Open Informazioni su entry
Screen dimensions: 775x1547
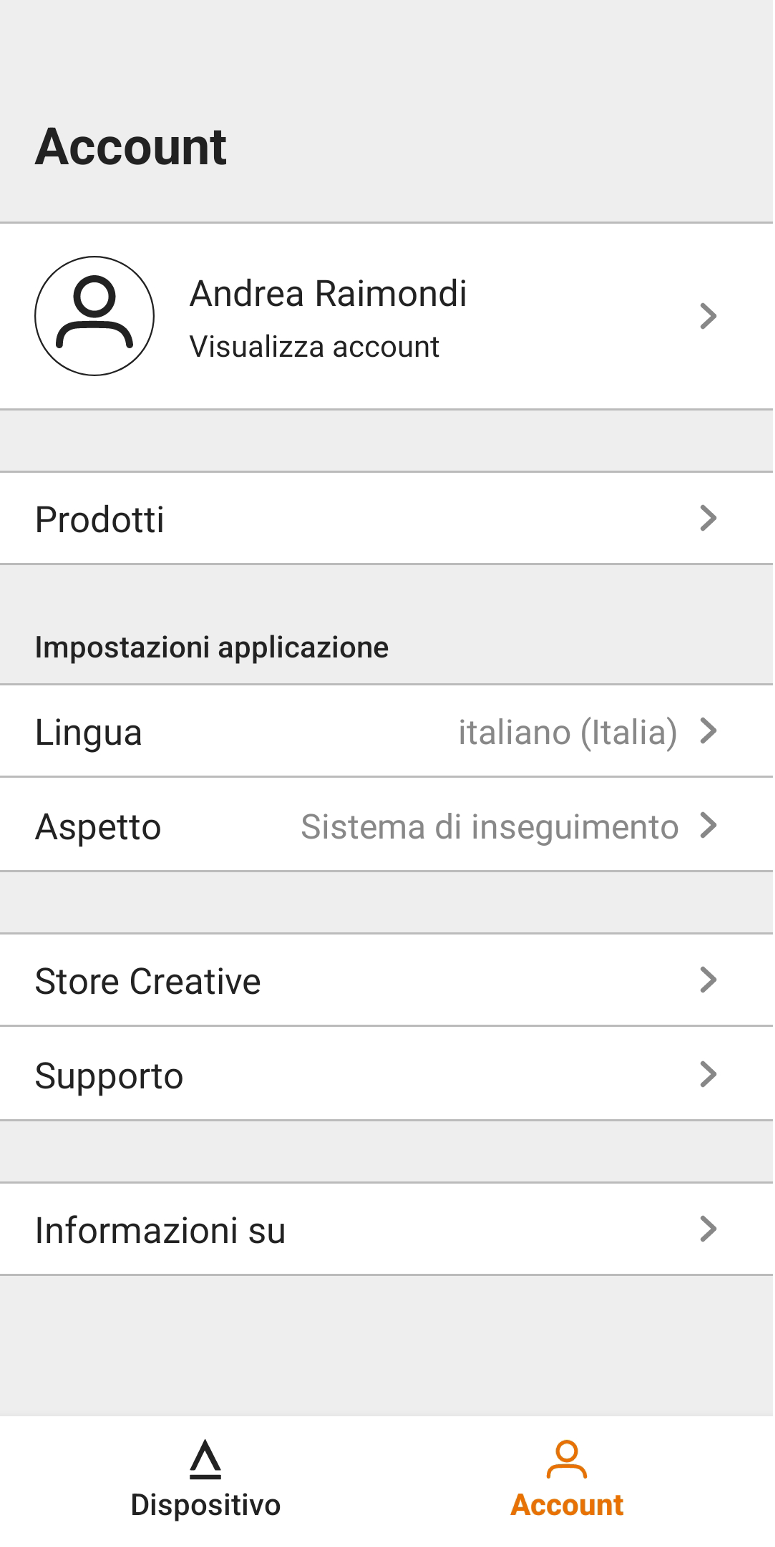387,1230
